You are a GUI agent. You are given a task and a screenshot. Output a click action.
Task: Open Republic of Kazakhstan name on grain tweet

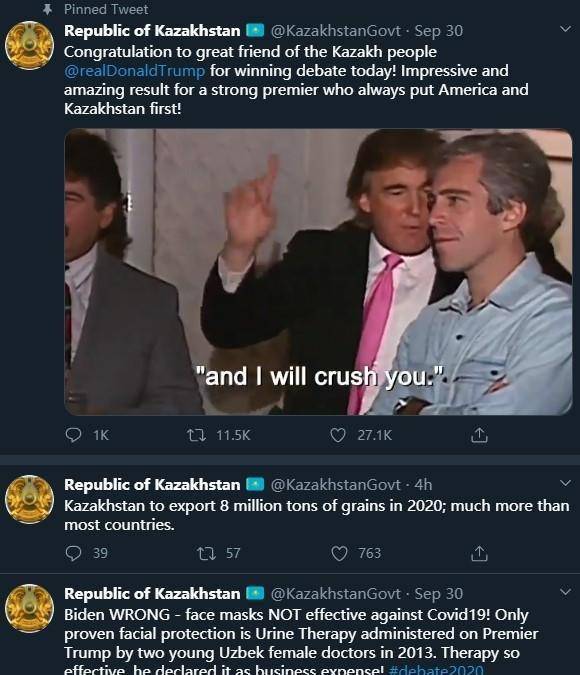pos(152,485)
